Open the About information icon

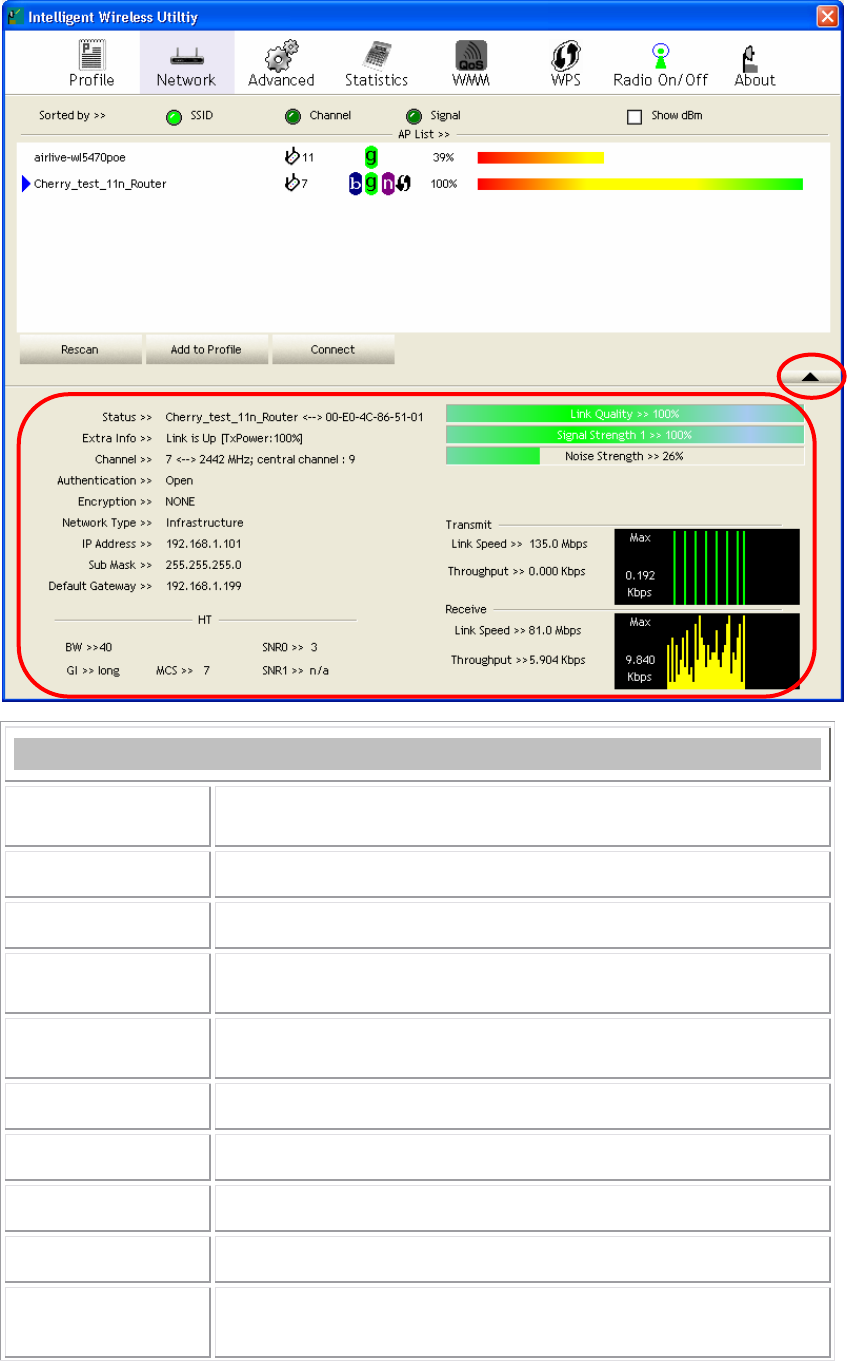pos(754,56)
